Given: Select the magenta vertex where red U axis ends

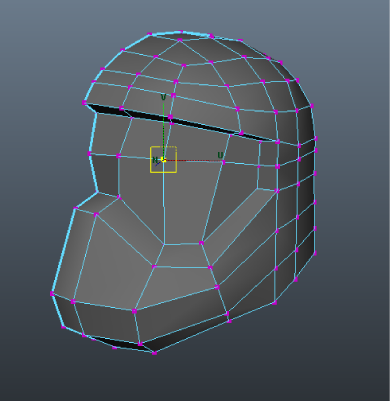Looking at the screenshot, I should (x=223, y=162).
